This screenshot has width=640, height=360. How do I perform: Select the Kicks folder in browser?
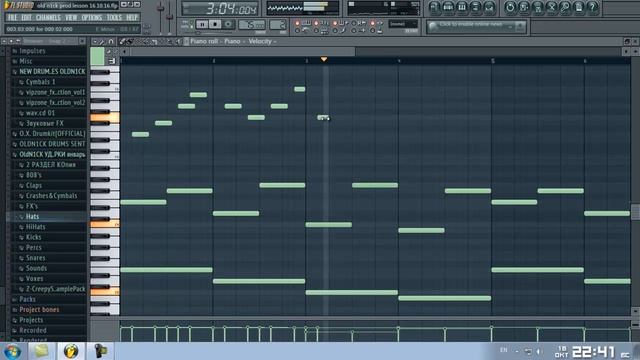click(33, 237)
